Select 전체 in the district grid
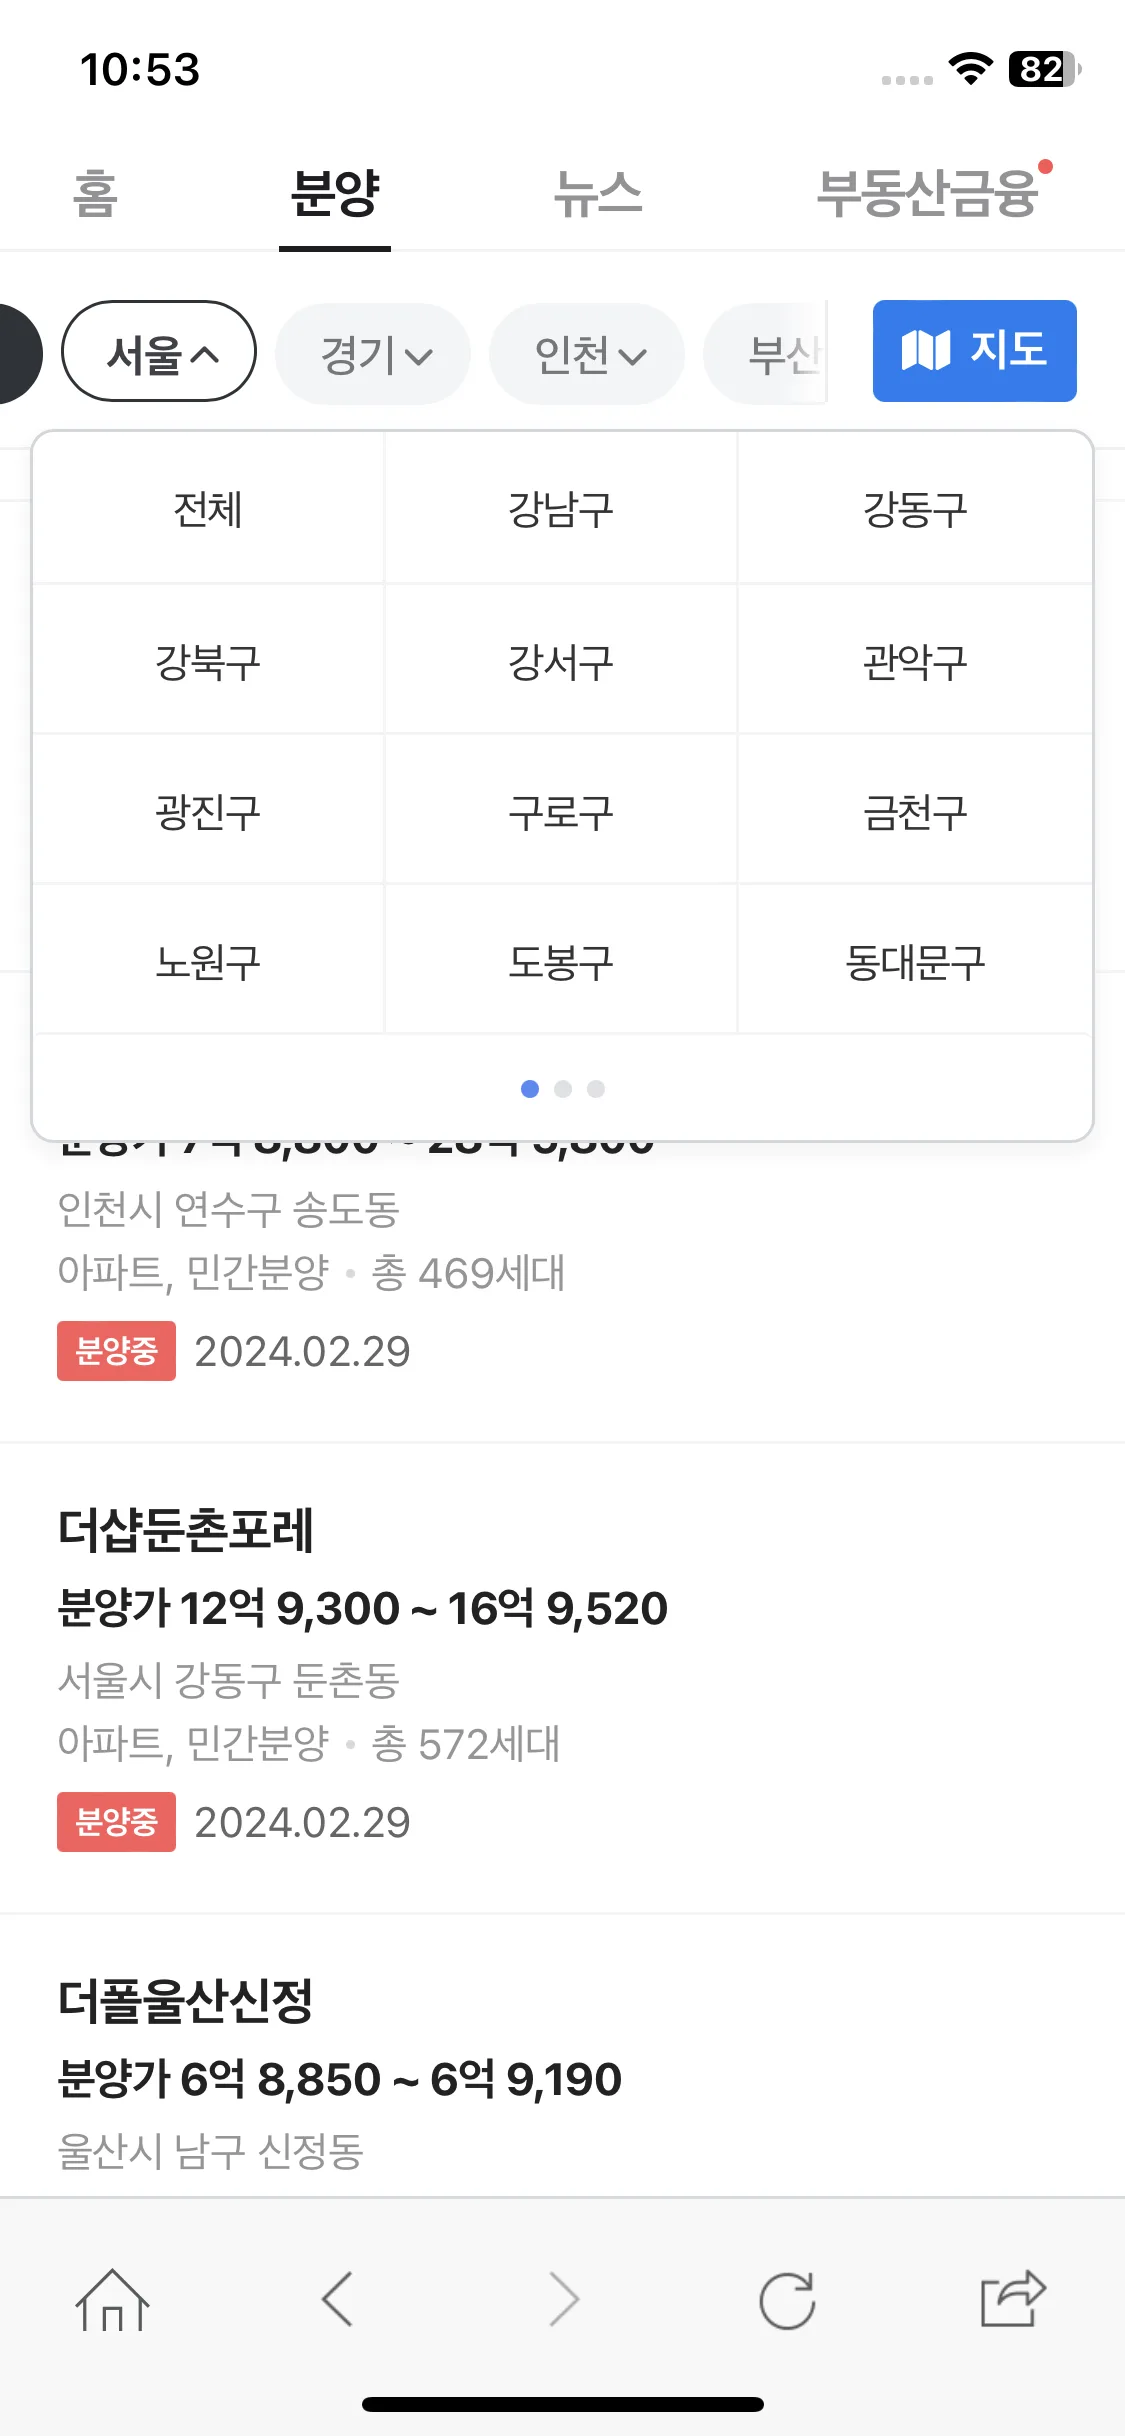Image resolution: width=1125 pixels, height=2436 pixels. tap(208, 509)
